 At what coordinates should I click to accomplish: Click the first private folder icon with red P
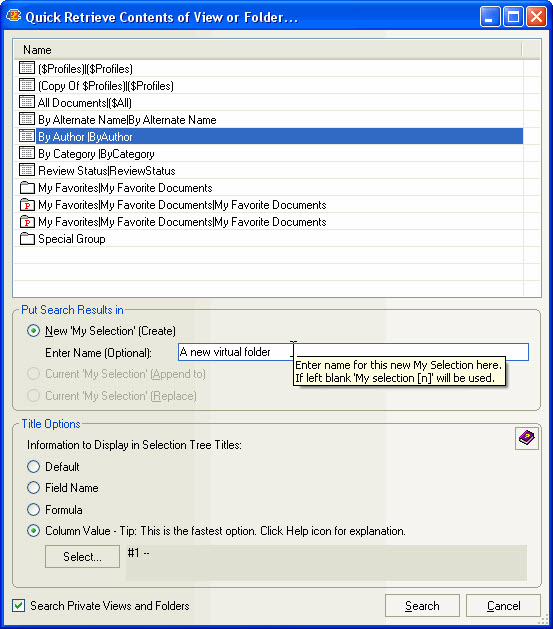27,205
